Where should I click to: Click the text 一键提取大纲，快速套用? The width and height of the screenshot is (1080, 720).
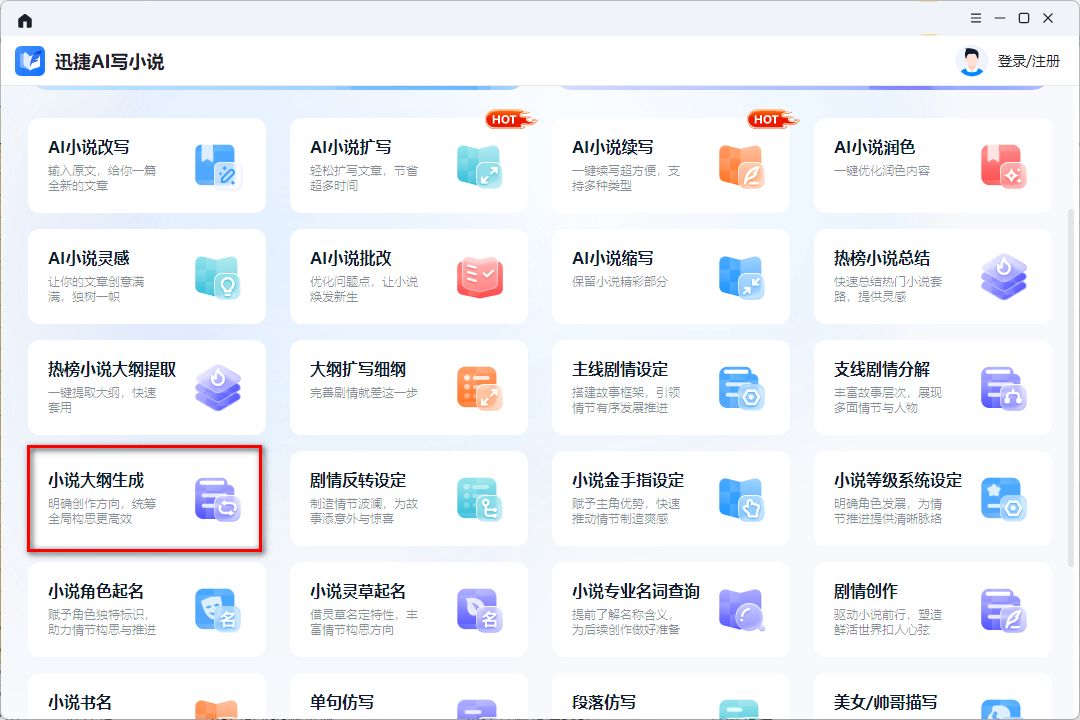[x=102, y=400]
